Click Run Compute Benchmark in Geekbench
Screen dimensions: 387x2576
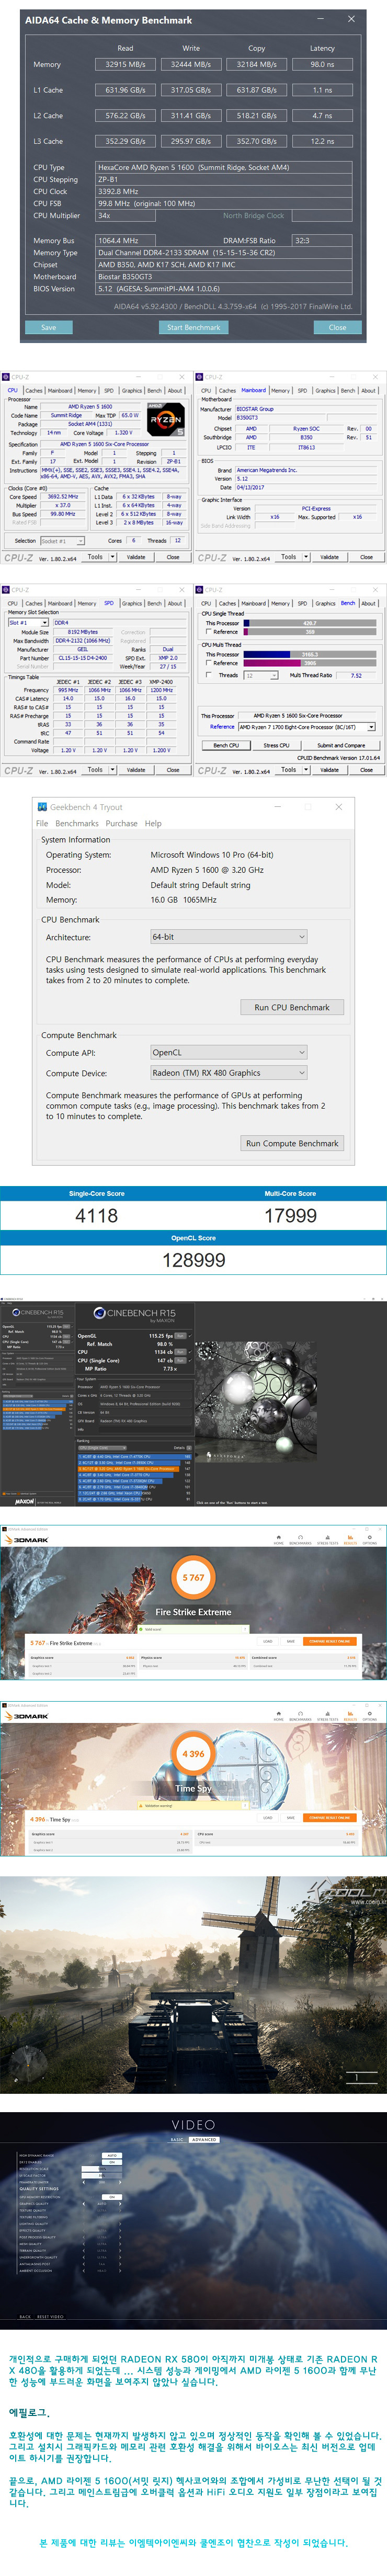click(x=292, y=1143)
